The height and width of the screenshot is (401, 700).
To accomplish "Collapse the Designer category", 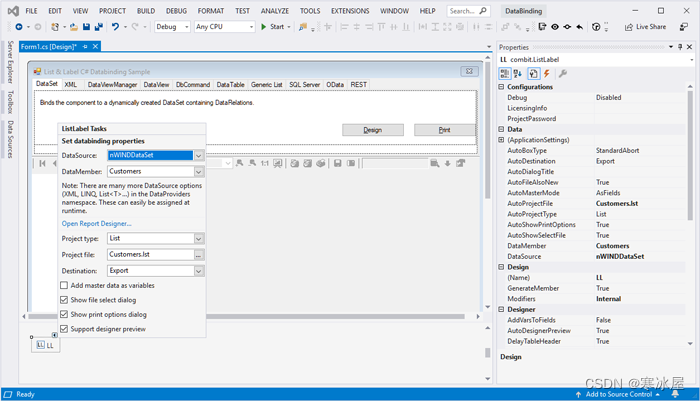I will click(x=501, y=309).
